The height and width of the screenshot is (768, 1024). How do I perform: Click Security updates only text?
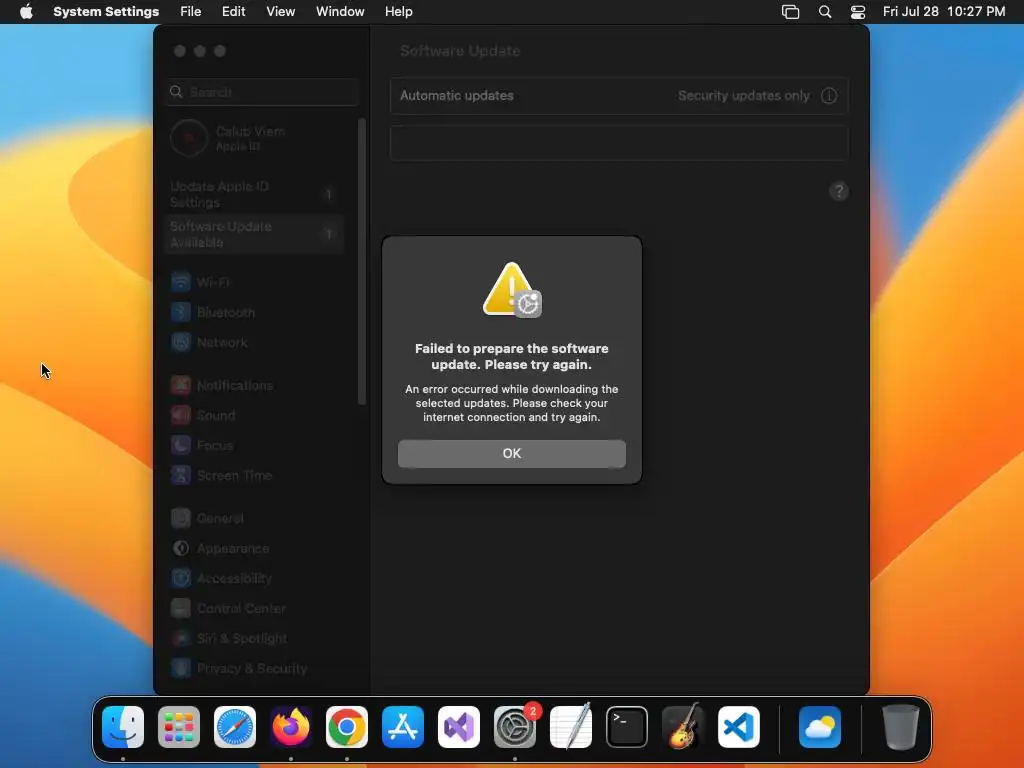[743, 95]
